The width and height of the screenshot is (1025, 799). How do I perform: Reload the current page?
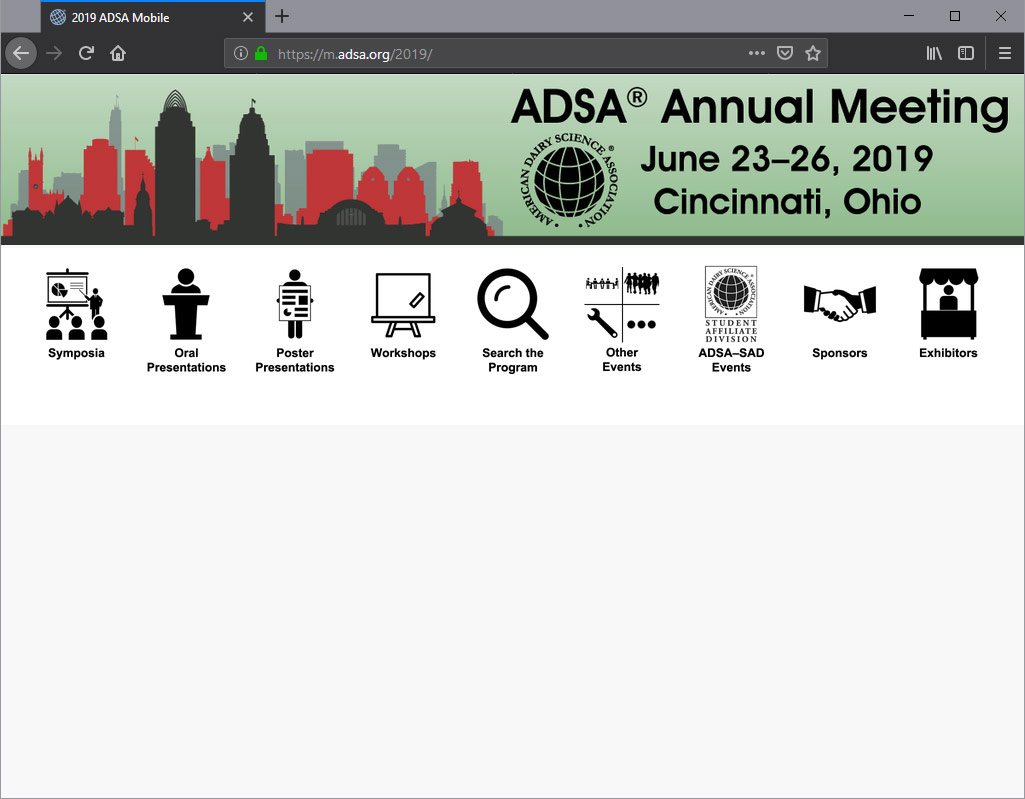(86, 53)
